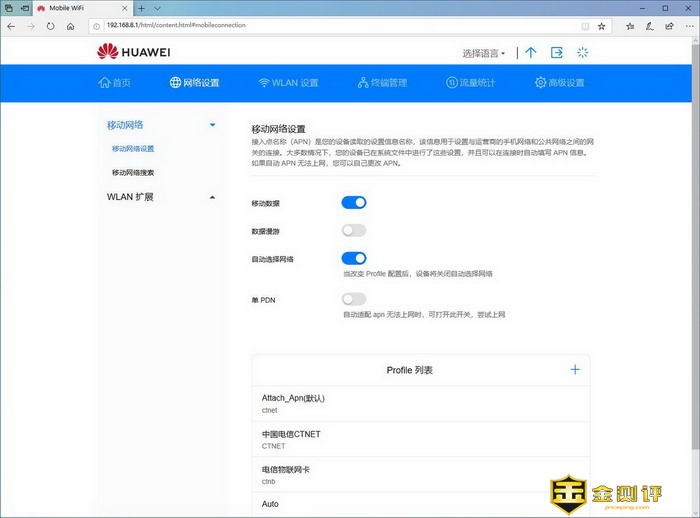Bookmark the page using the star icon

[x=601, y=25]
